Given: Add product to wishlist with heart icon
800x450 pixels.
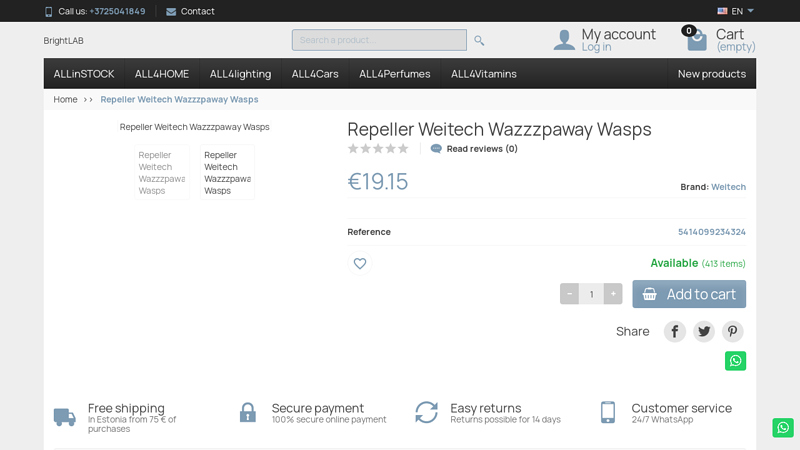Looking at the screenshot, I should [360, 263].
